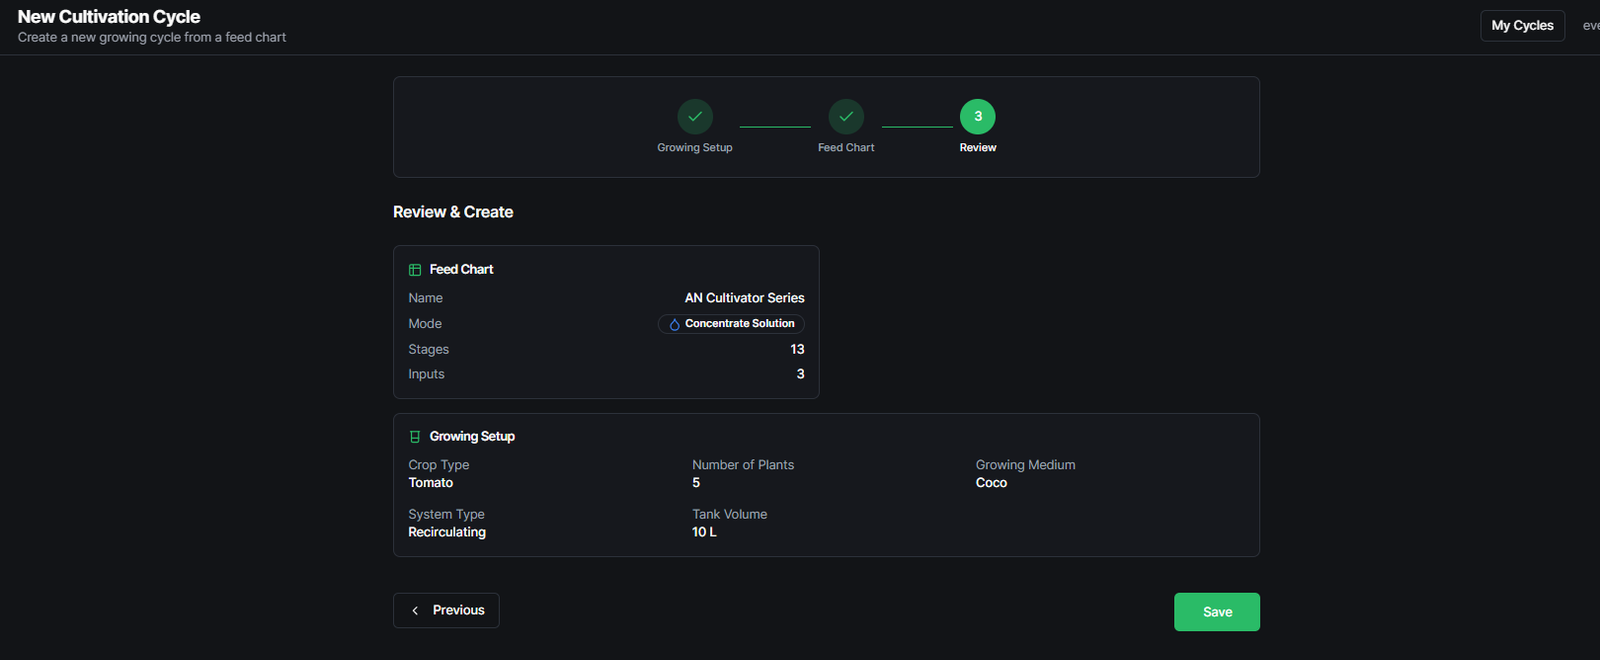Screen dimensions: 1600x660
Task: Click the Growing Setup card heading
Action: pos(472,437)
